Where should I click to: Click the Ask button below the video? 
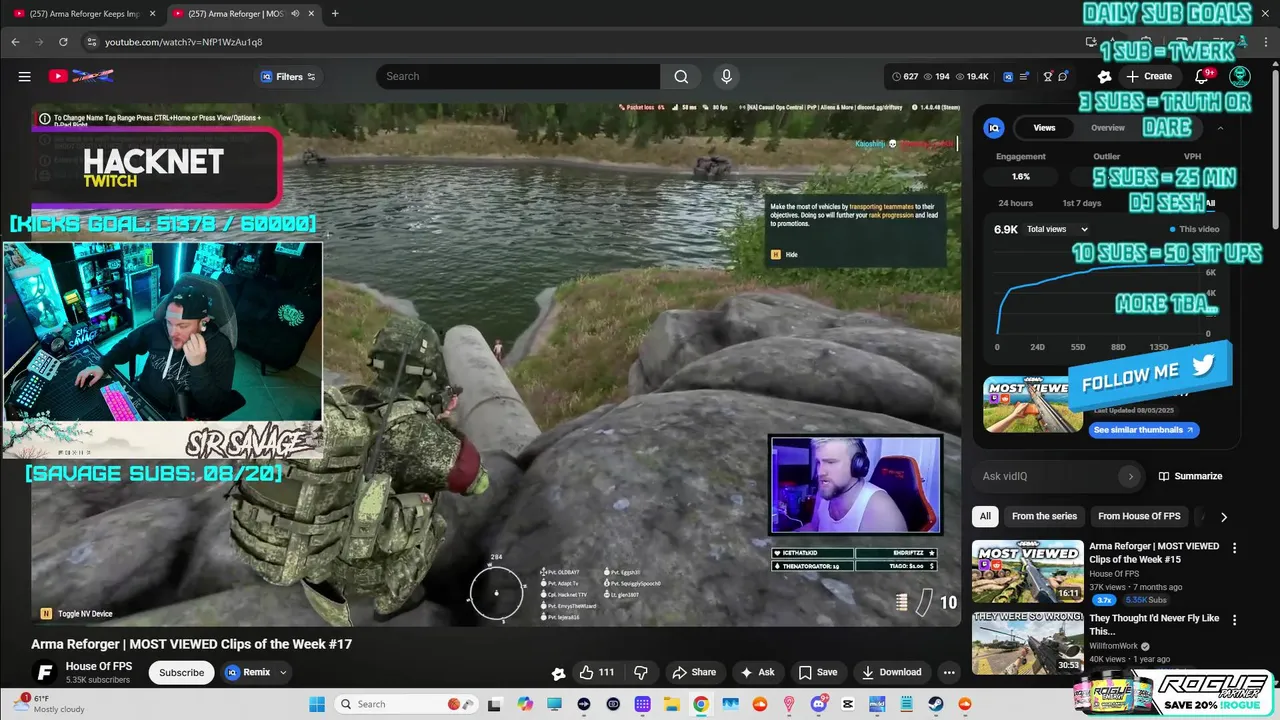click(757, 672)
